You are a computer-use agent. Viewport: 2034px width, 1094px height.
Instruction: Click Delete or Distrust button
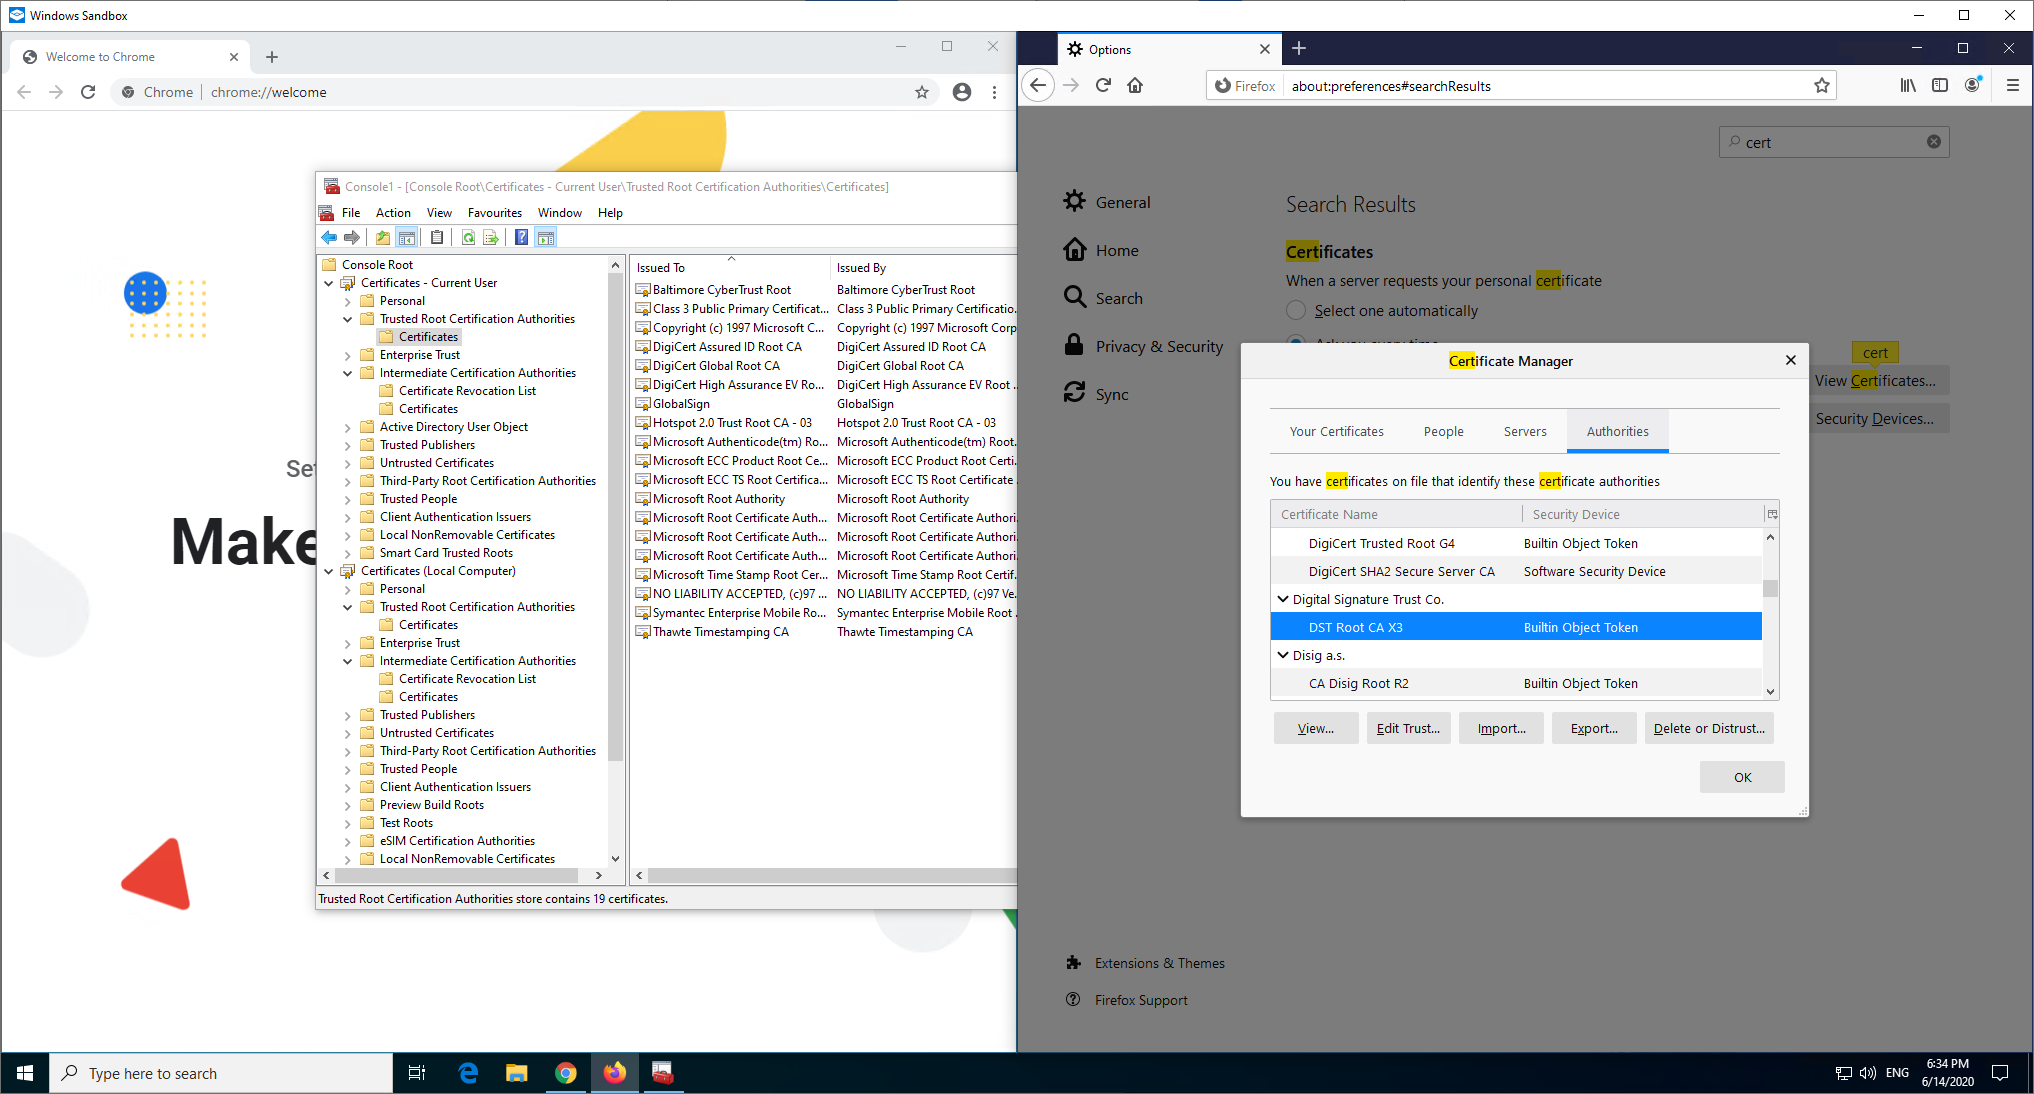[x=1708, y=729]
